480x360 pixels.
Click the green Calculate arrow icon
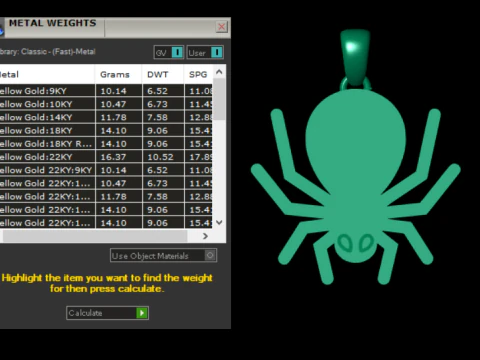[142, 313]
